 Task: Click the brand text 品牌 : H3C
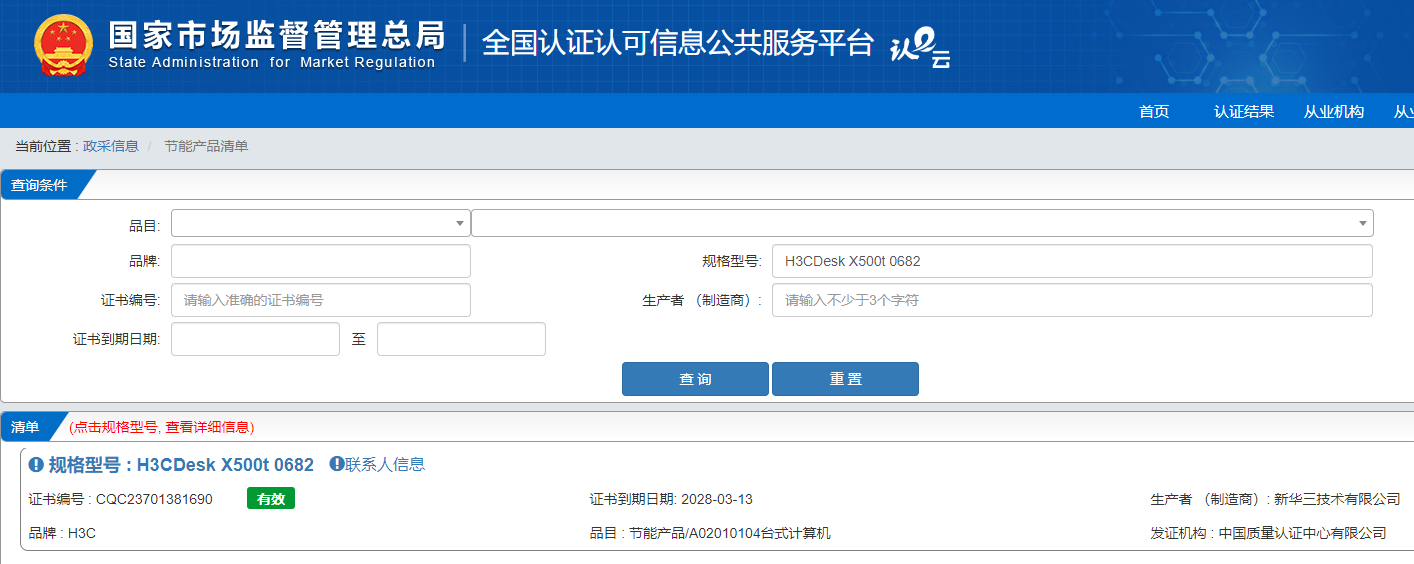point(63,533)
